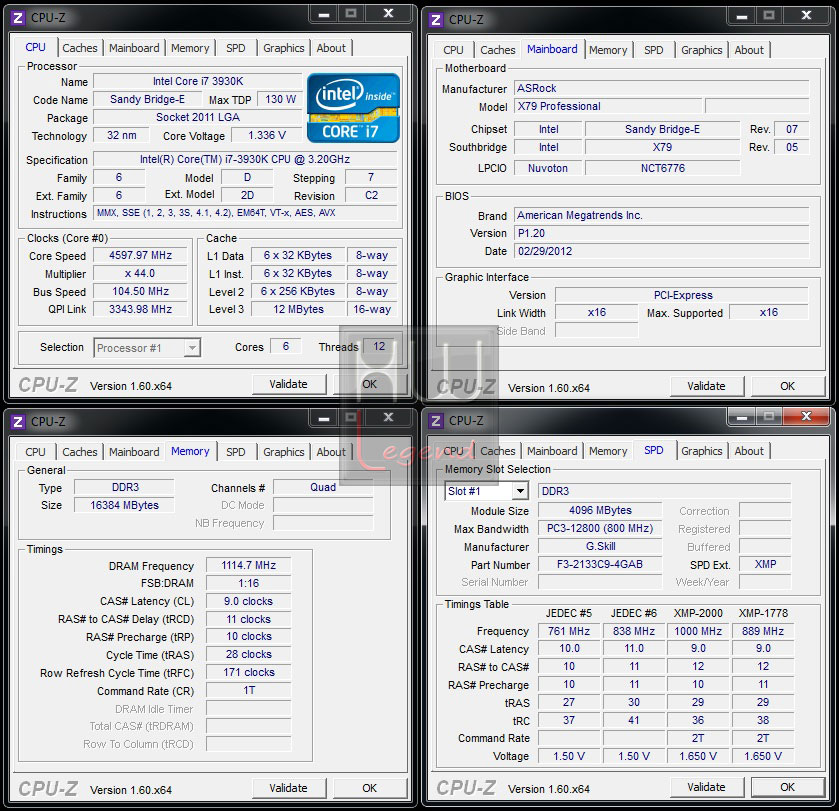This screenshot has height=811, width=839.
Task: Open Graphics tab in the SPD window
Action: (x=701, y=451)
